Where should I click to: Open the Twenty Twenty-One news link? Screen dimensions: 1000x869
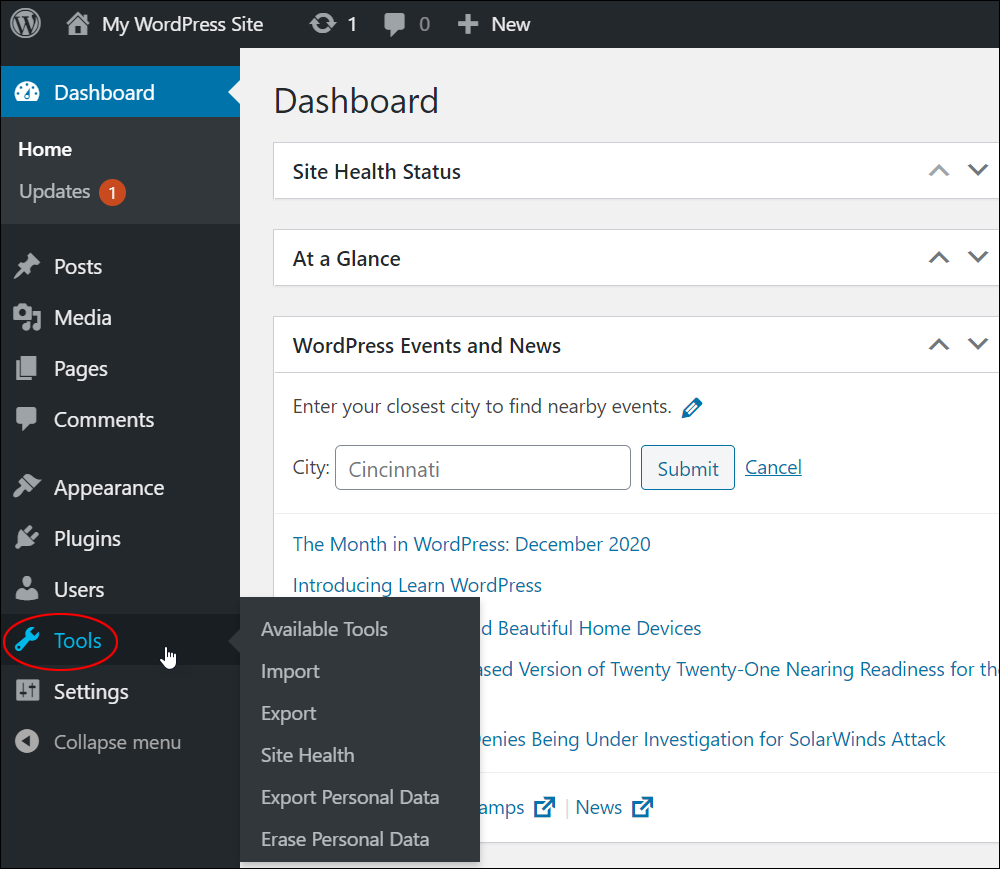739,669
